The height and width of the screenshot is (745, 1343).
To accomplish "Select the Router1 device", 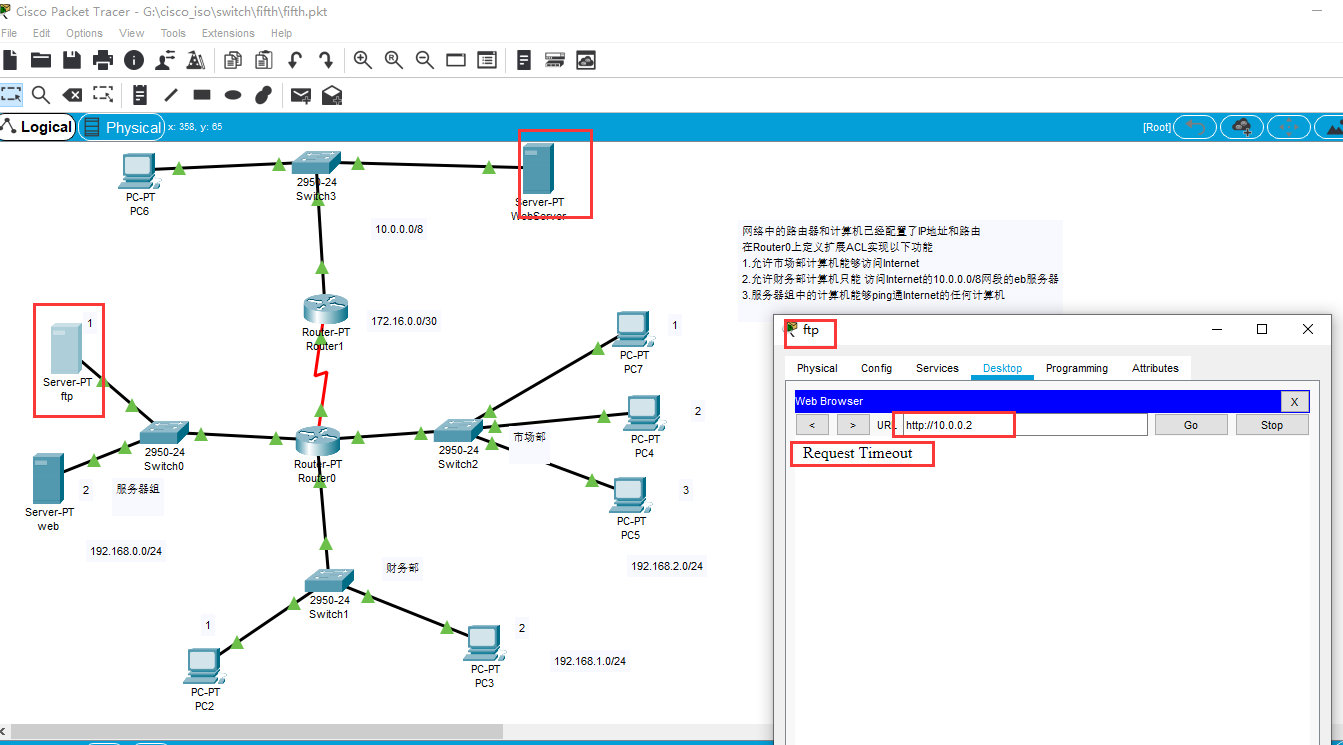I will [x=325, y=310].
